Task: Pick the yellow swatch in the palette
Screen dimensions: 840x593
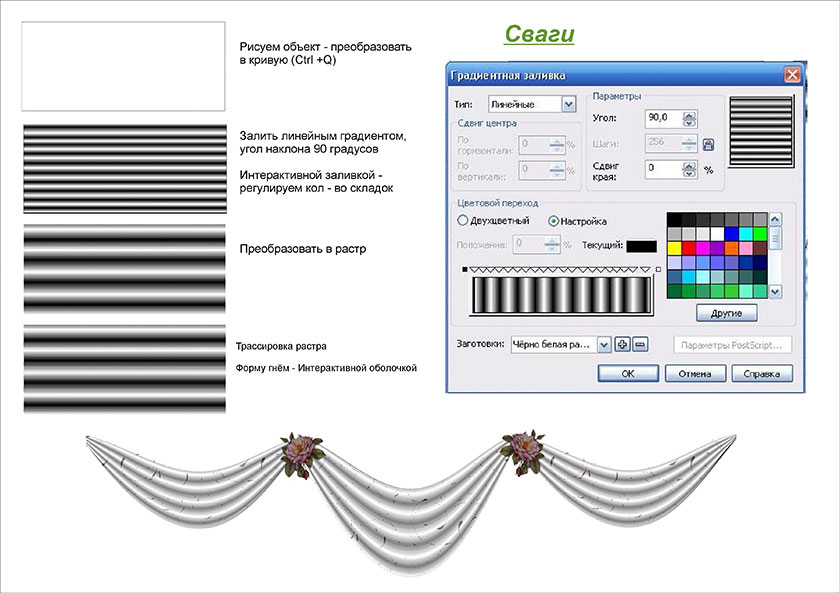Action: coord(674,248)
